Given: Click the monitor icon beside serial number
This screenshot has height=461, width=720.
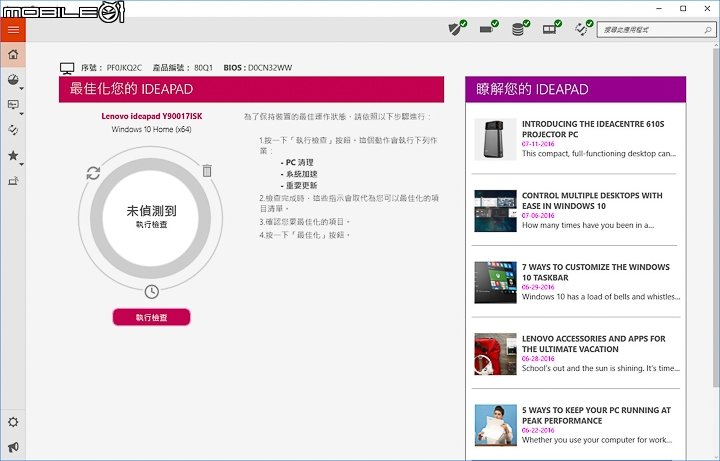Looking at the screenshot, I should pyautogui.click(x=67, y=68).
